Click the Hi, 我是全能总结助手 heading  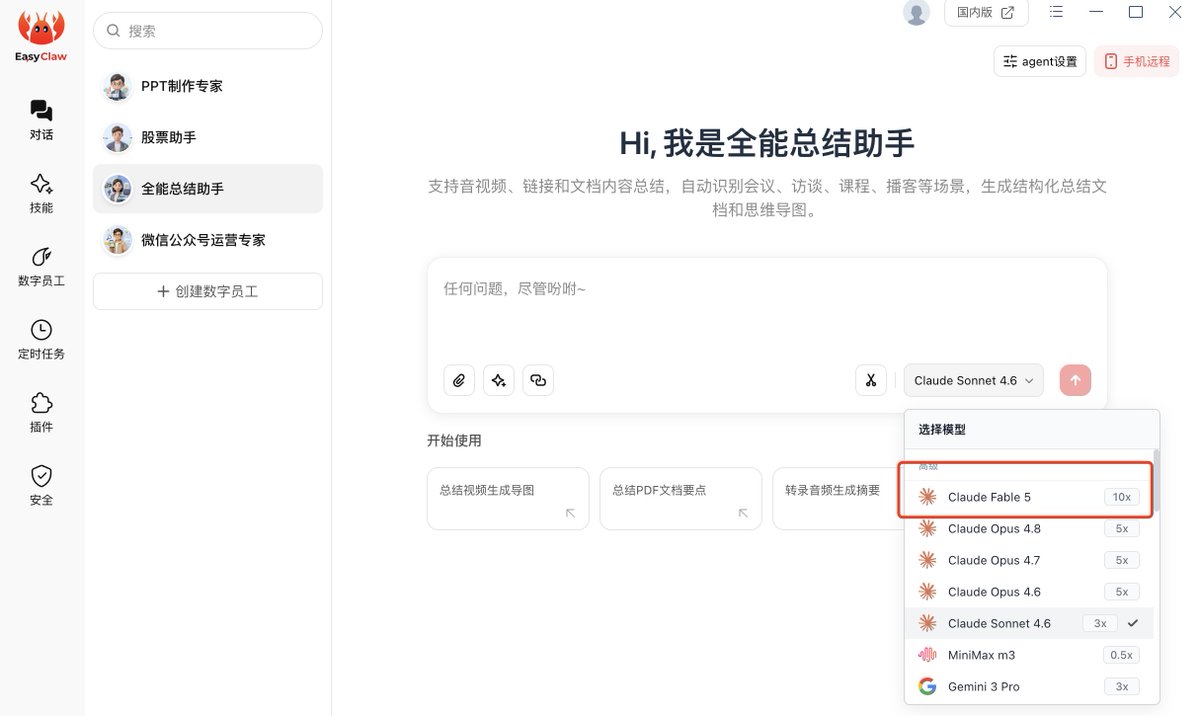(x=767, y=143)
